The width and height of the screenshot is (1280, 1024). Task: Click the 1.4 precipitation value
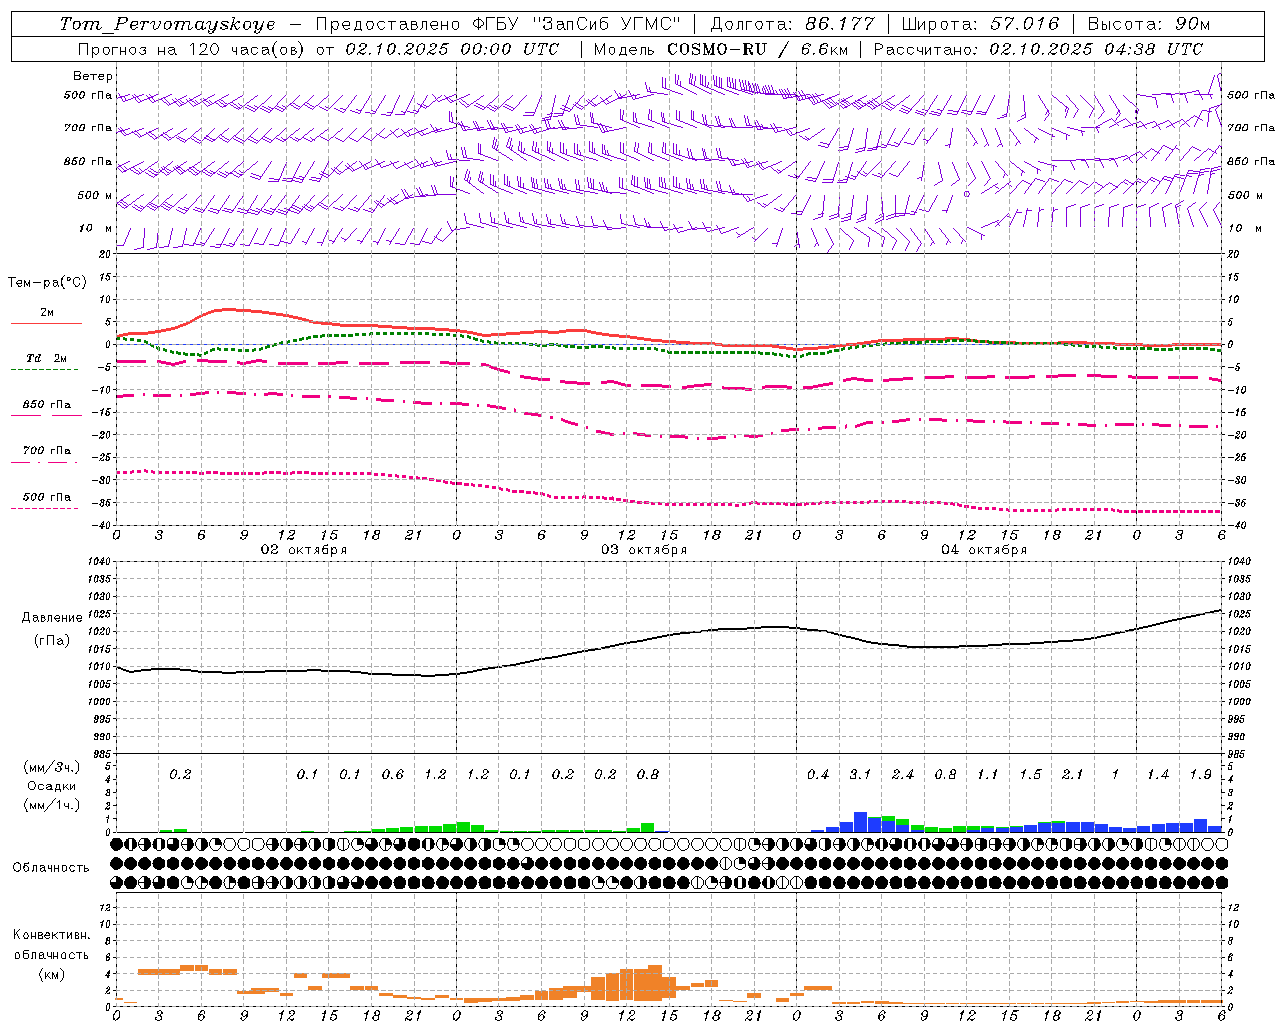click(x=1158, y=775)
